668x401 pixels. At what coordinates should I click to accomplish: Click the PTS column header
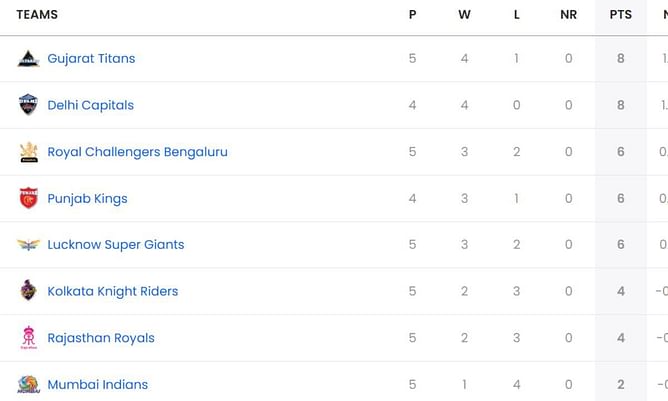(621, 14)
